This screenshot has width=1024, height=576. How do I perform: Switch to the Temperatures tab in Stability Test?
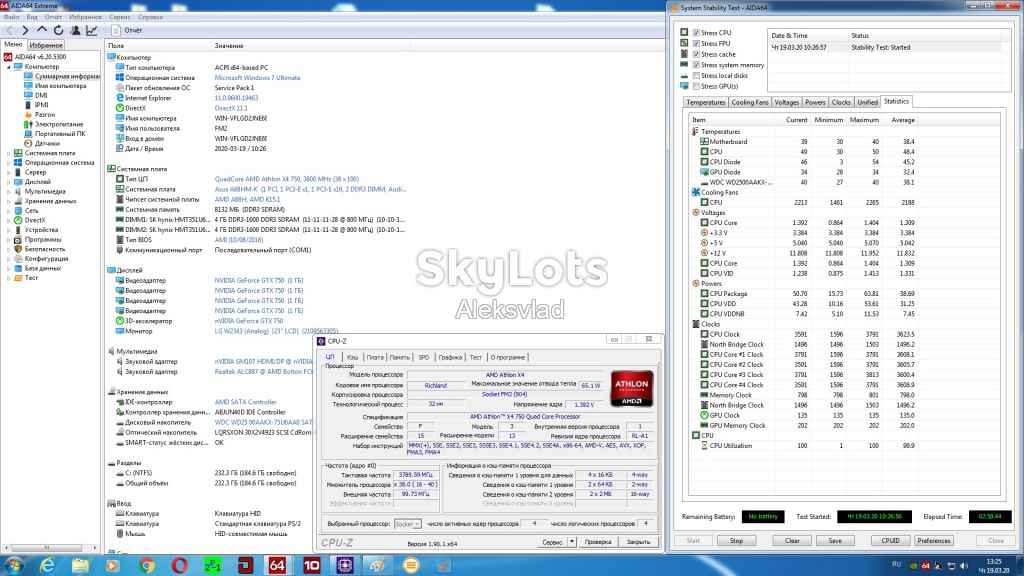click(x=705, y=103)
